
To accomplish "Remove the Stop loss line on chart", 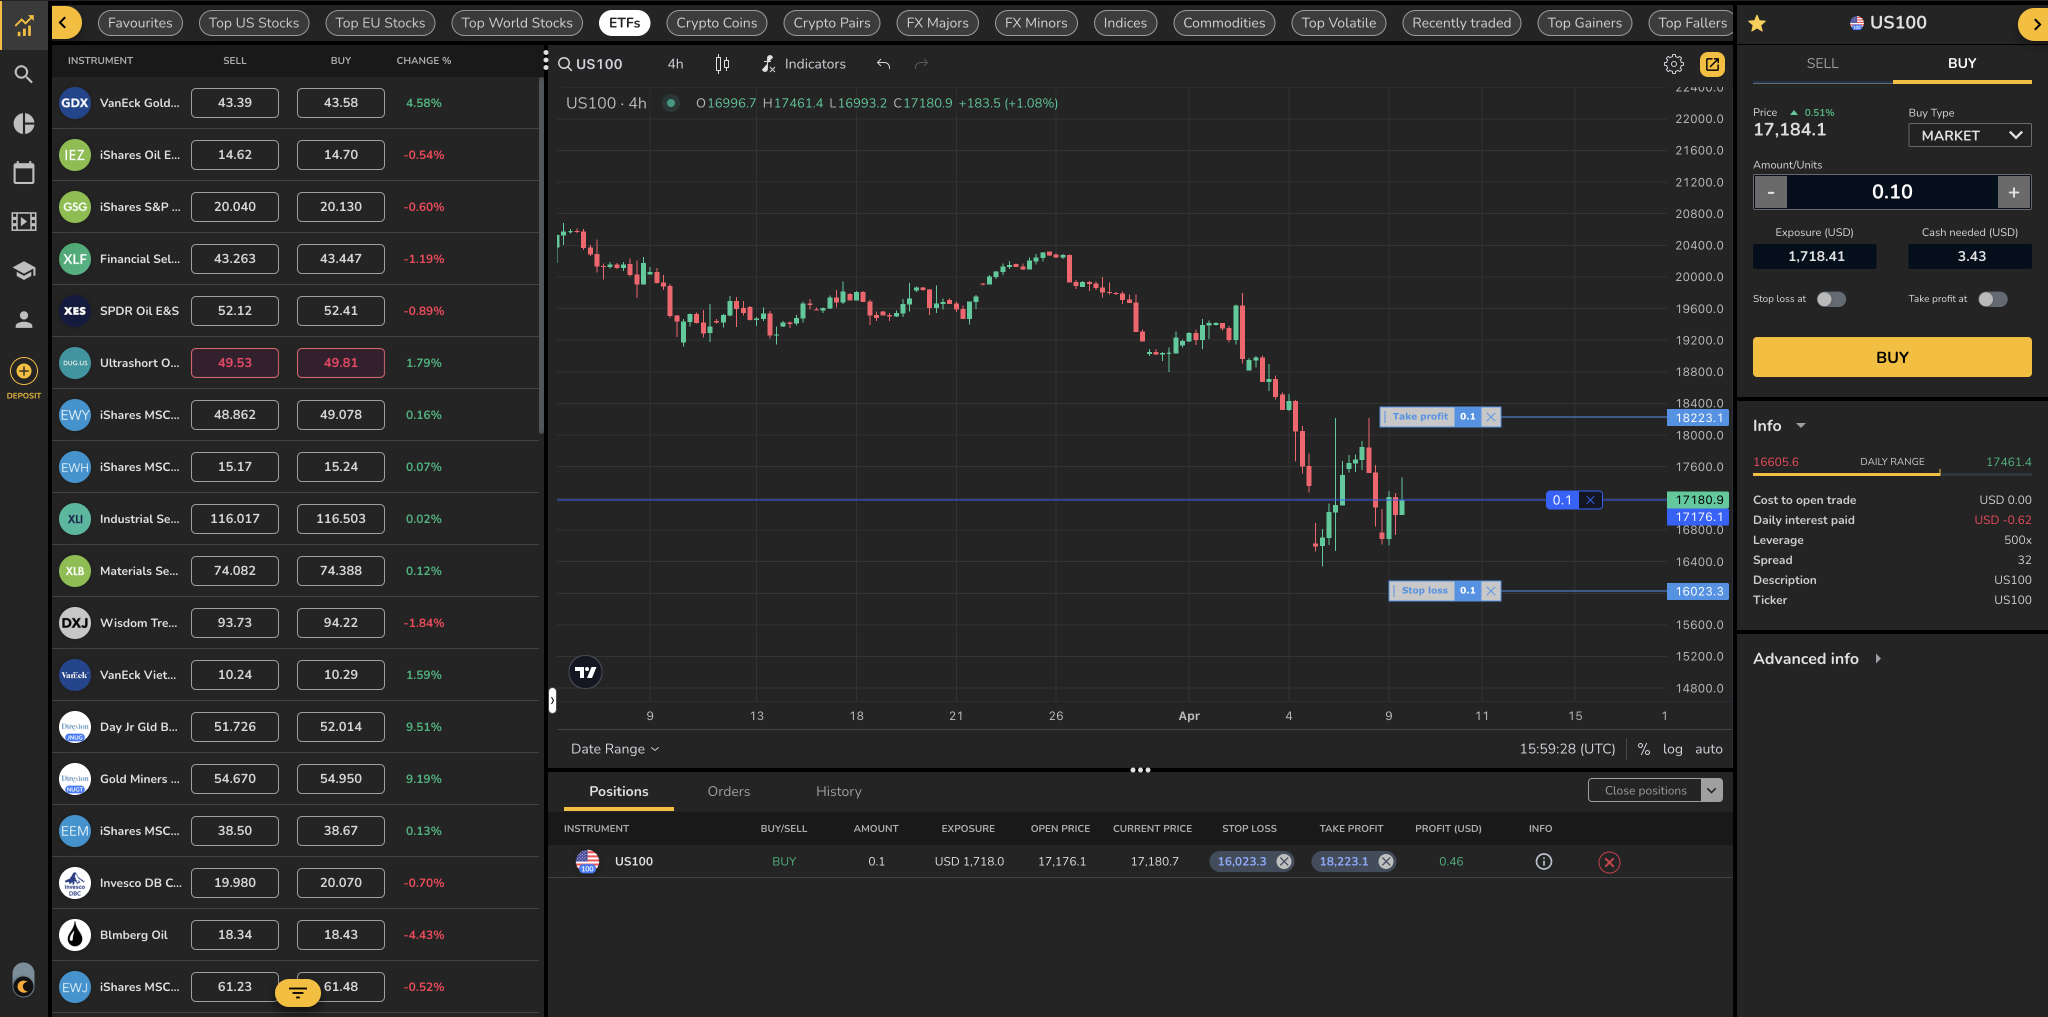I will pos(1491,591).
